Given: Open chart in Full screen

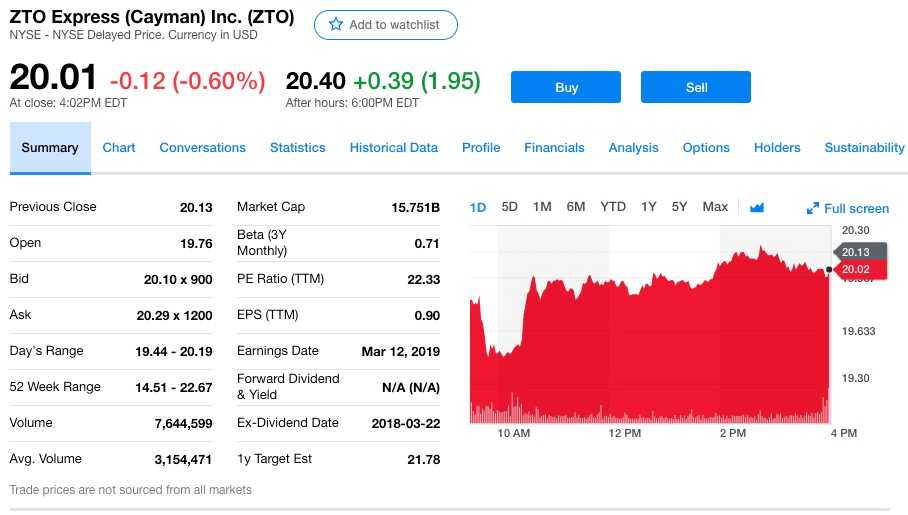Looking at the screenshot, I should (x=855, y=209).
